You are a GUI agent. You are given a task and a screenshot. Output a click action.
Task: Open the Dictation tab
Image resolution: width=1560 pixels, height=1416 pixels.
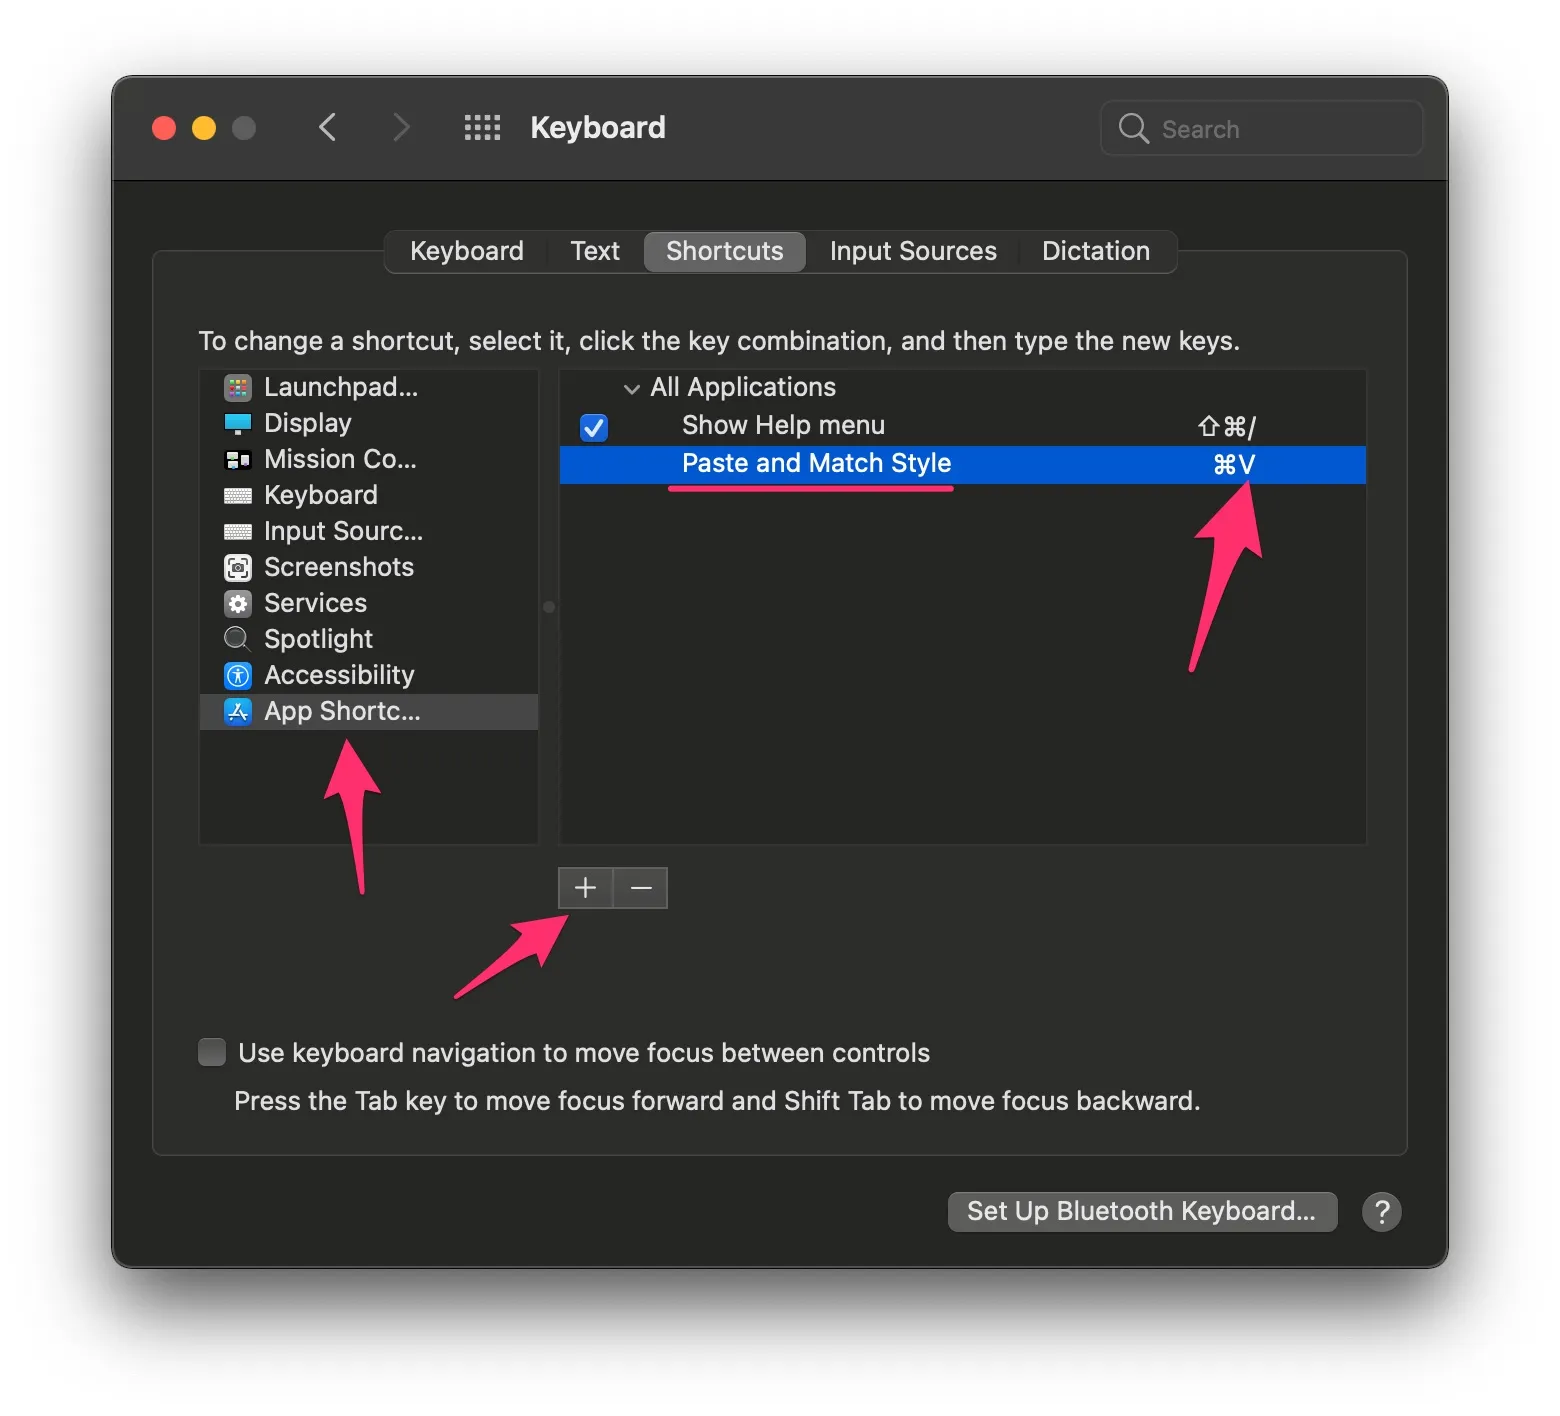pyautogui.click(x=1096, y=251)
